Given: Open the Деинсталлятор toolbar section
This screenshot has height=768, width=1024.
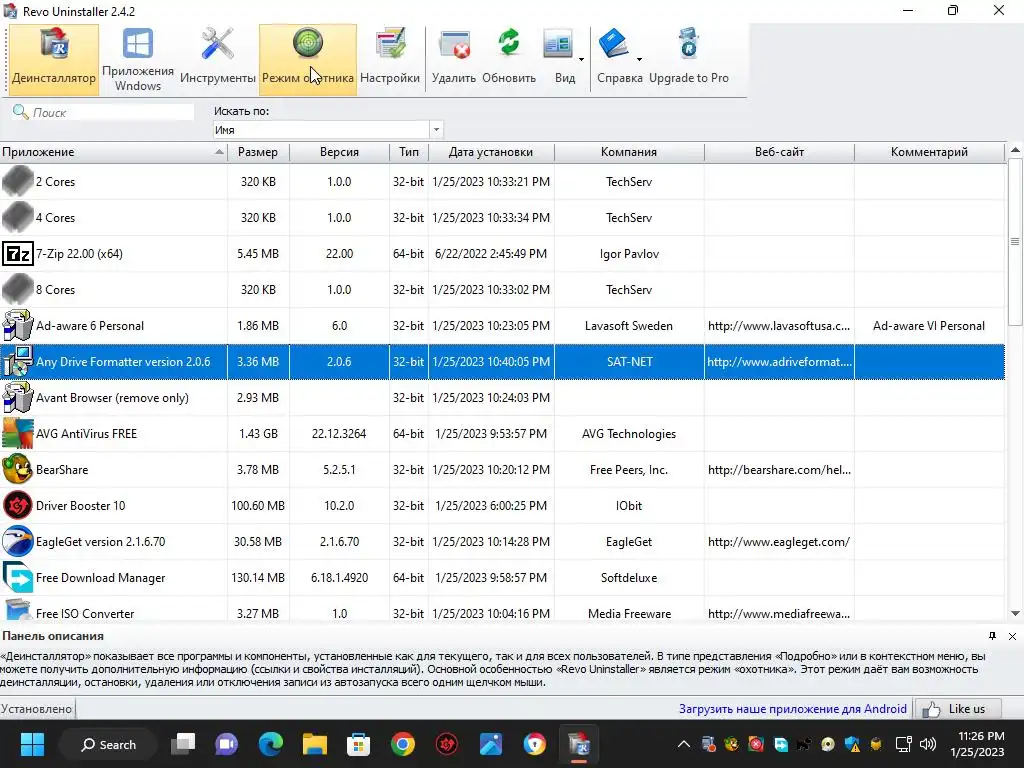Looking at the screenshot, I should coord(54,60).
